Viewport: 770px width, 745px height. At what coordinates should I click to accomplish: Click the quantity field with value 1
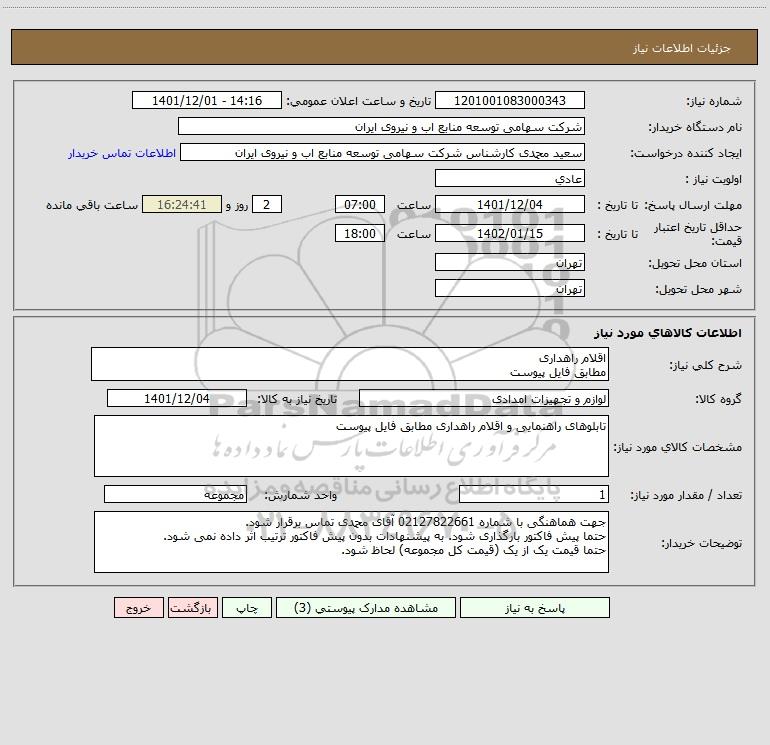534,494
